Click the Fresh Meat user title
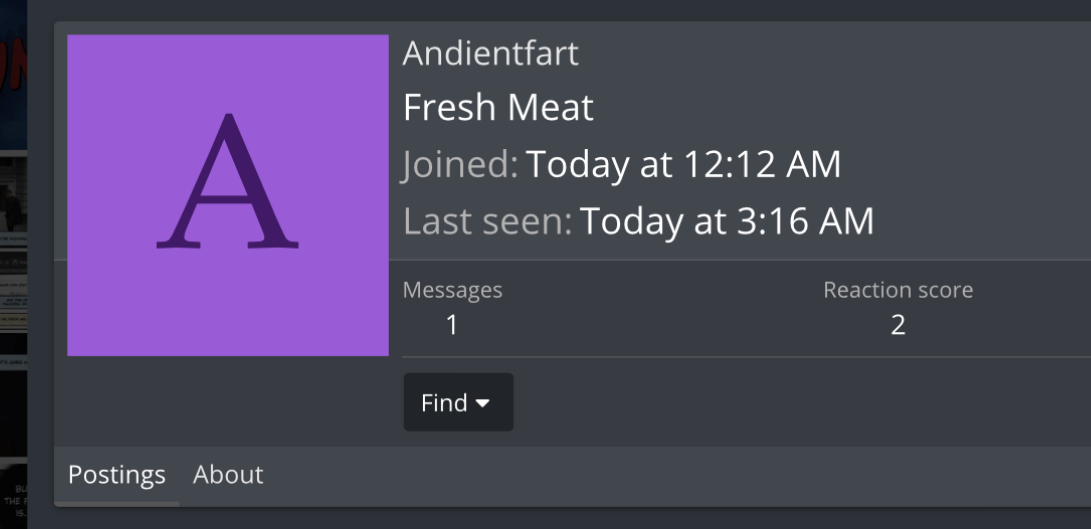The height and width of the screenshot is (529, 1091). (x=498, y=108)
